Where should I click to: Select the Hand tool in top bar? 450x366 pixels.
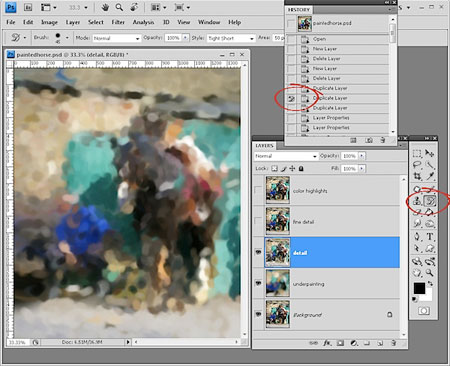[105, 7]
